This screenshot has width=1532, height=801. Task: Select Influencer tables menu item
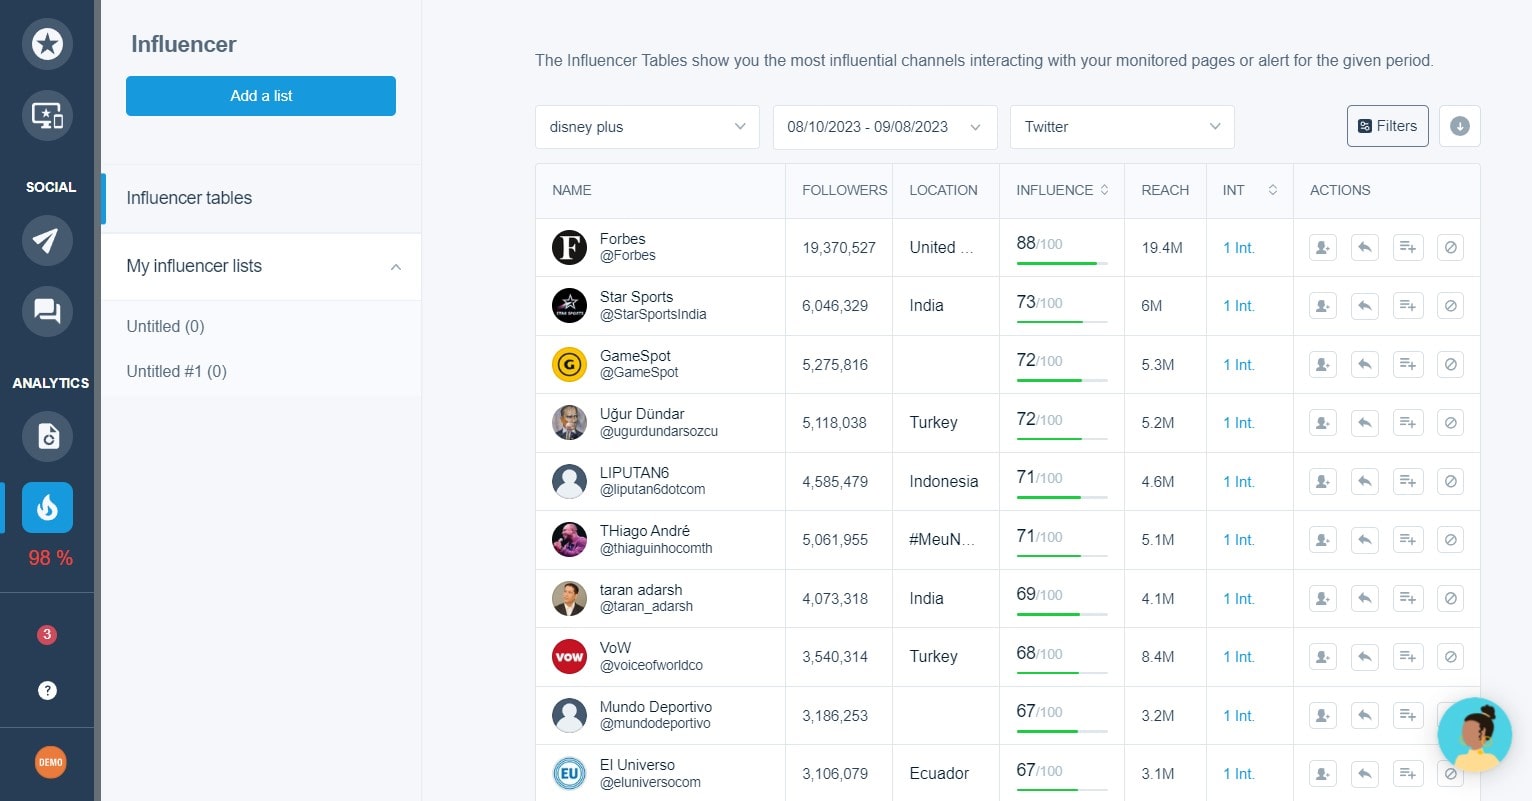(261, 198)
